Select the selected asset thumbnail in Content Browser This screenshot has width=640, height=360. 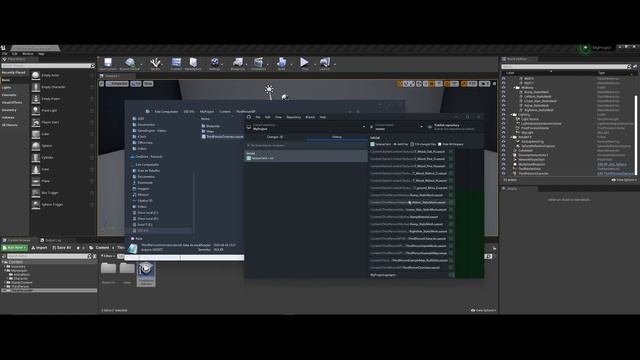pyautogui.click(x=146, y=273)
